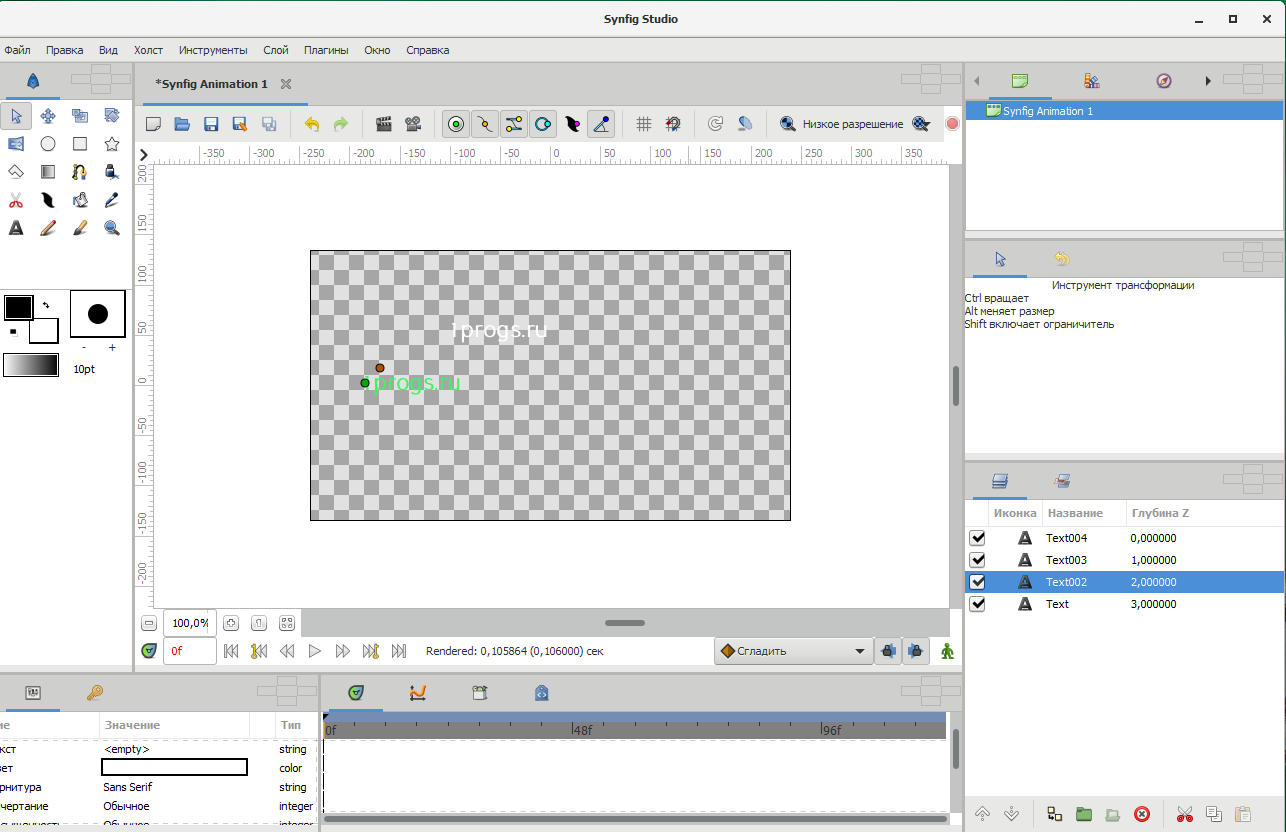Open the Плагины menu

click(x=326, y=50)
